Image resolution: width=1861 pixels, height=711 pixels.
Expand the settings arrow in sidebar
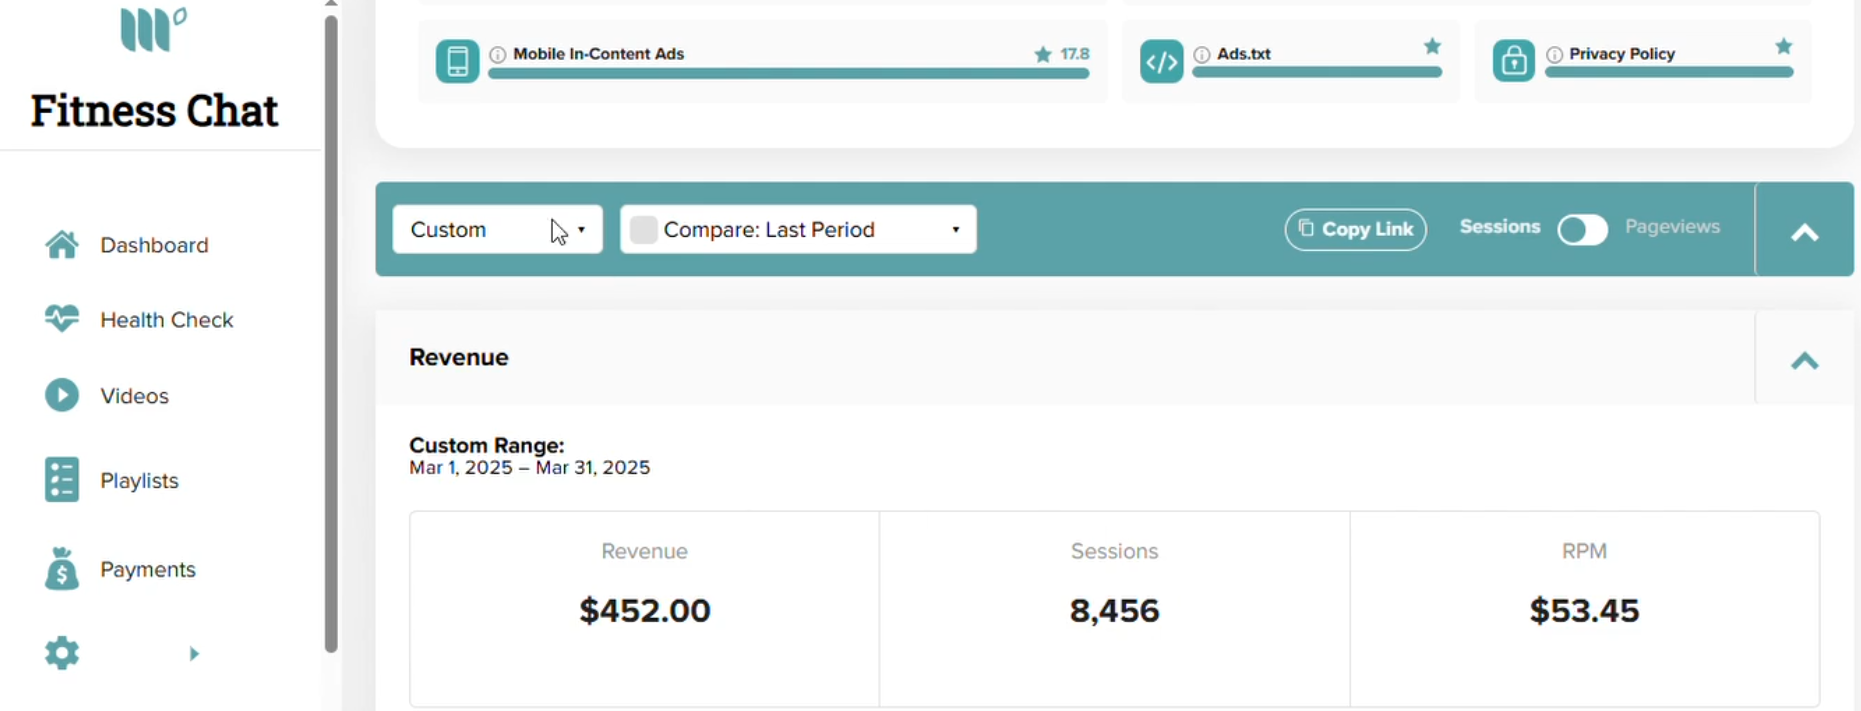pos(194,653)
